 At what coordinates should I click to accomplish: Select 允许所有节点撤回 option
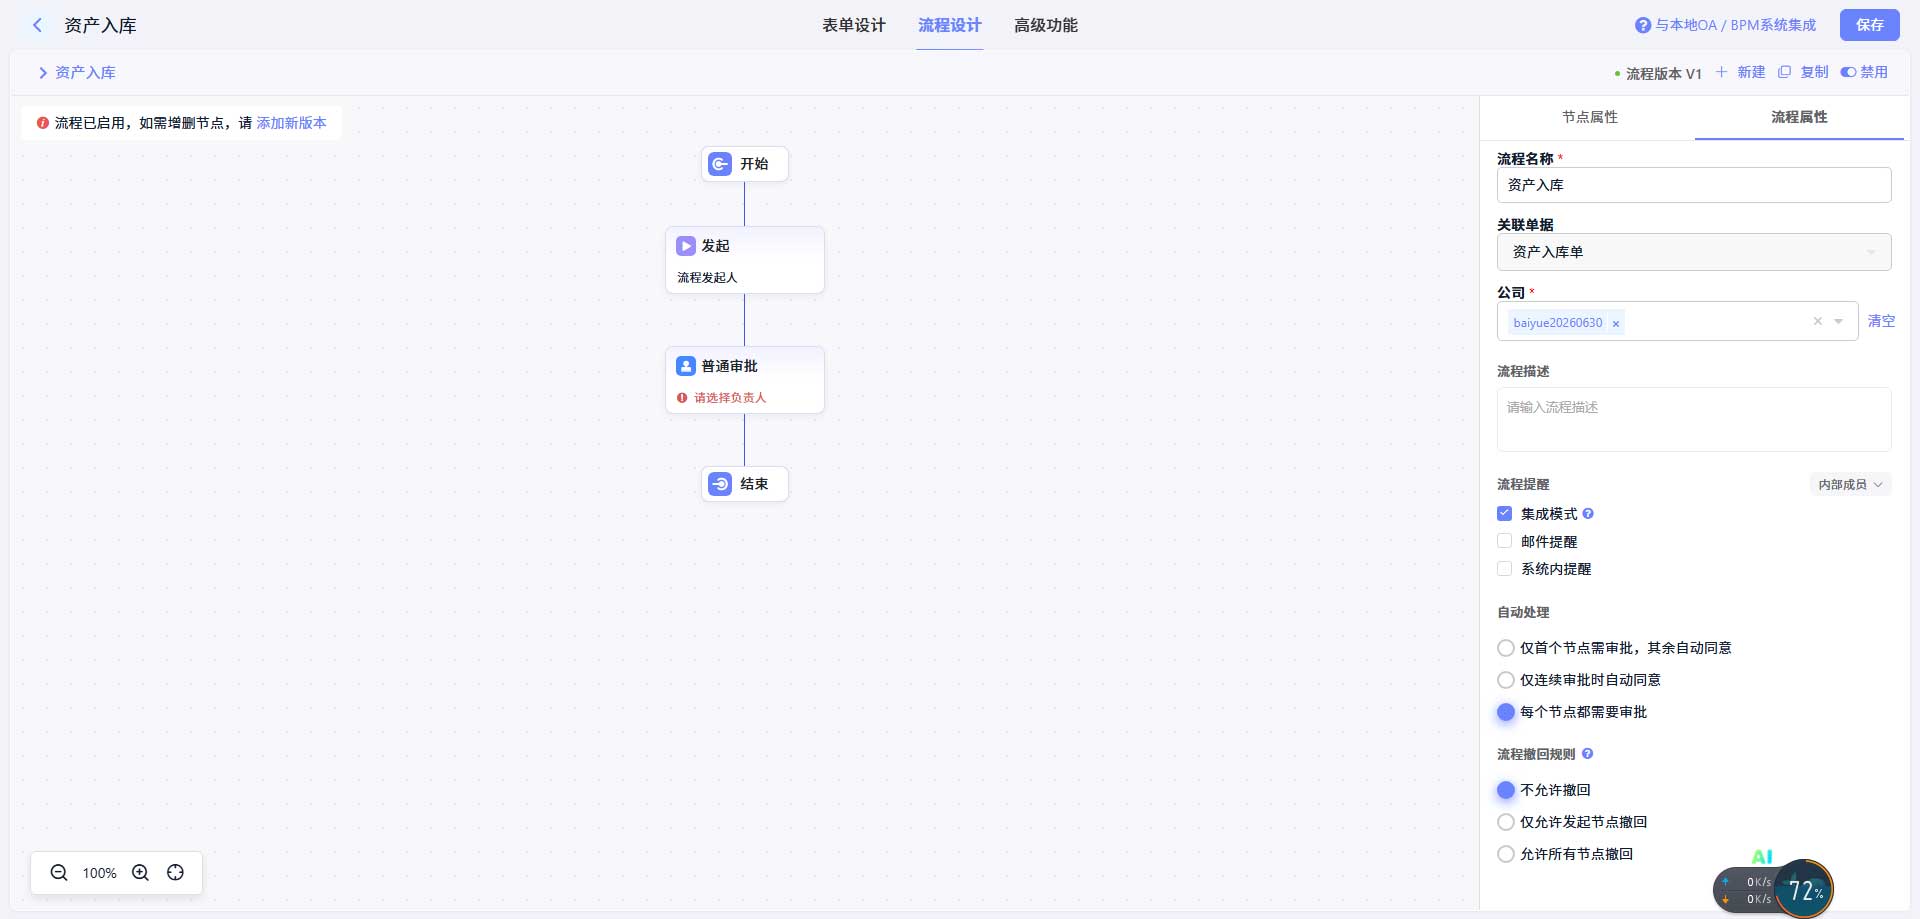(1506, 854)
